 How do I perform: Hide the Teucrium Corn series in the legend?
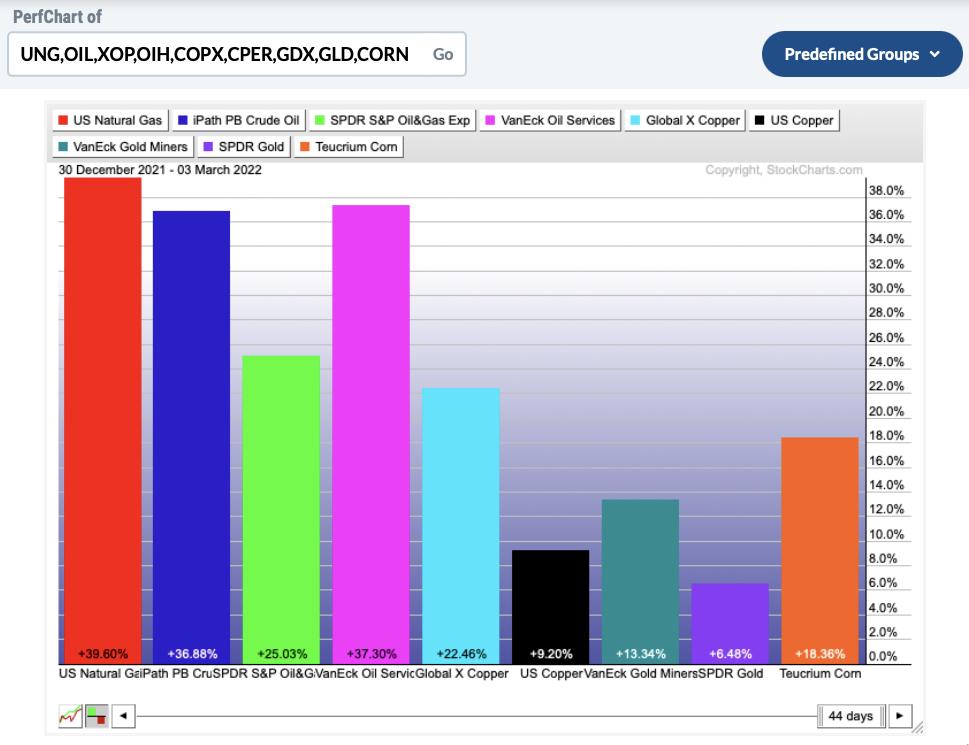[x=349, y=147]
